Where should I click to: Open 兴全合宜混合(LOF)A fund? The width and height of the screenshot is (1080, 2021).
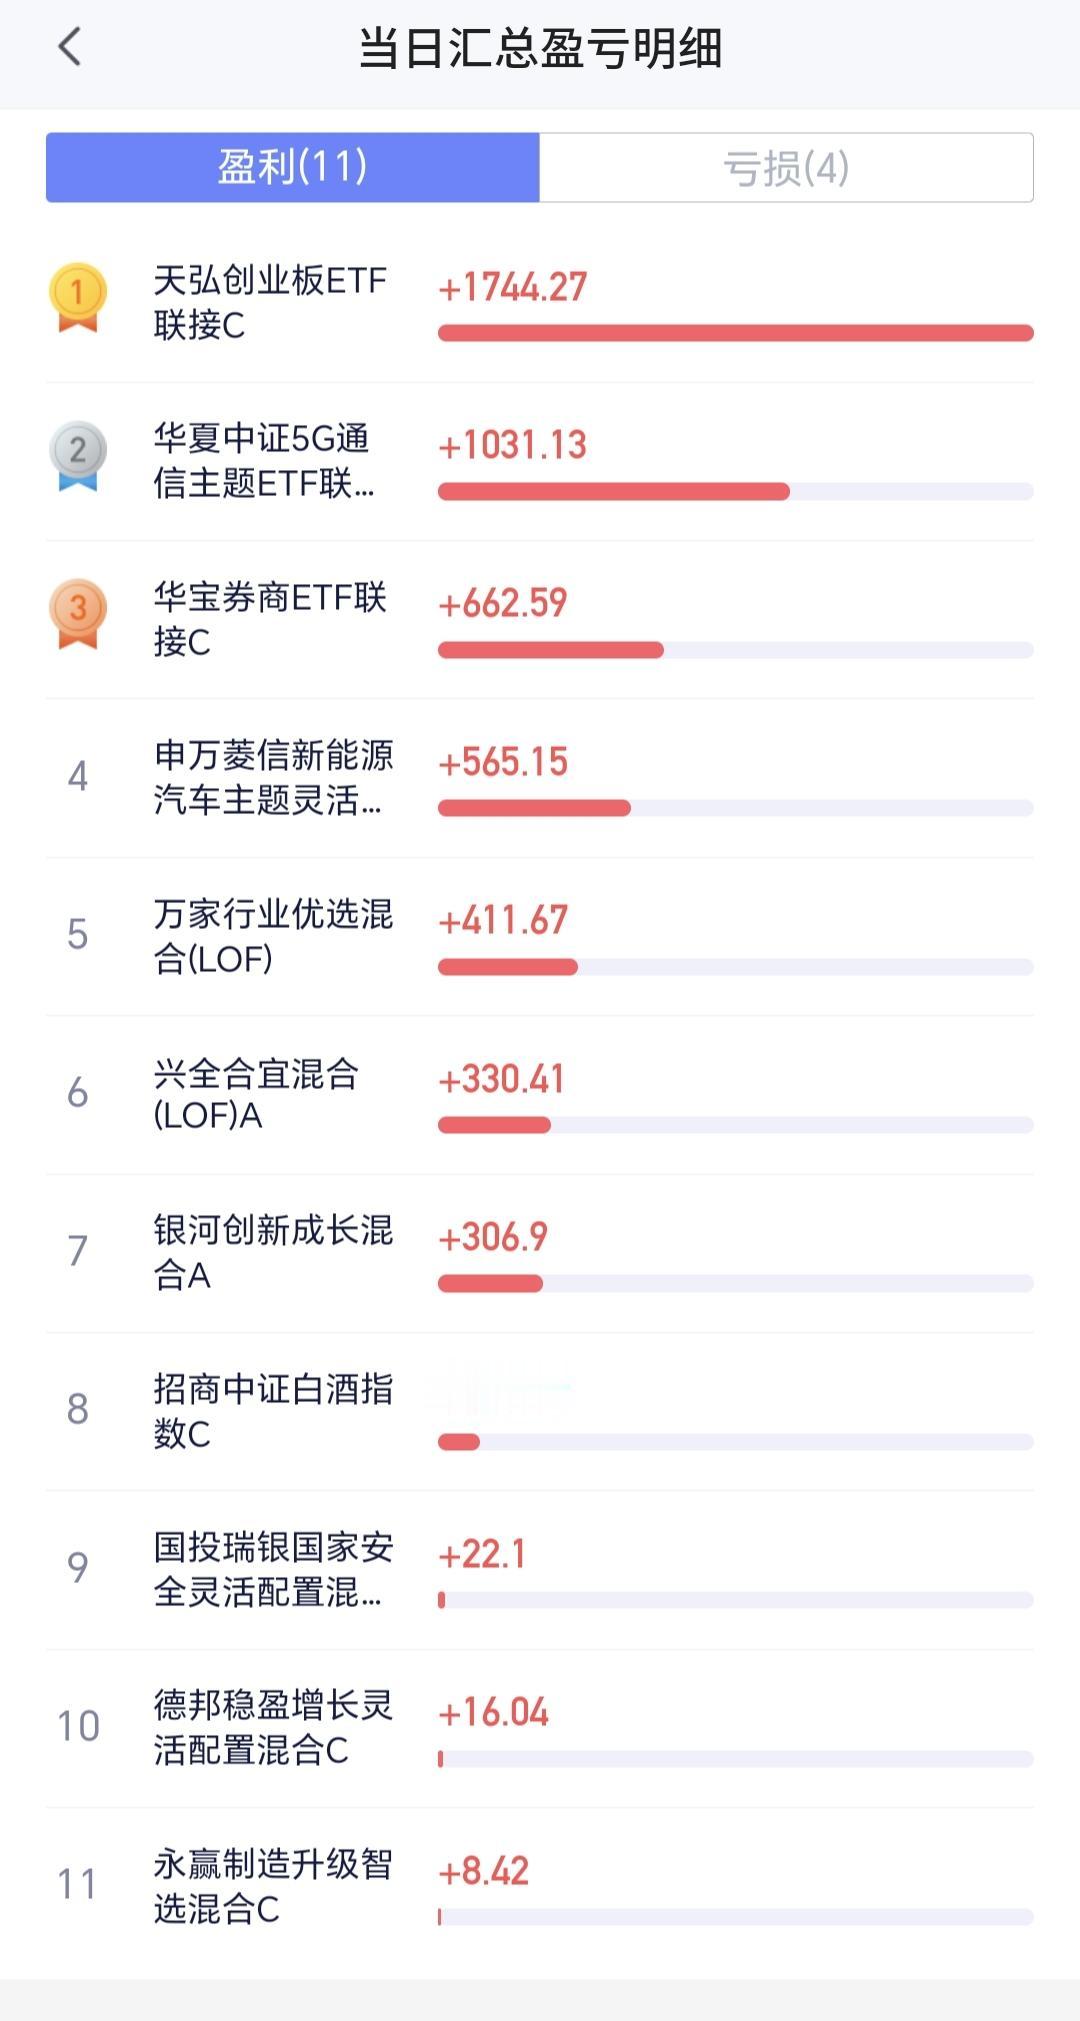point(540,1095)
